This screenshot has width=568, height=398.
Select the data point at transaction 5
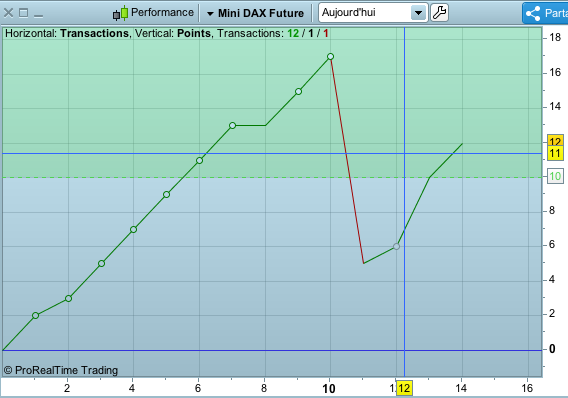point(166,194)
